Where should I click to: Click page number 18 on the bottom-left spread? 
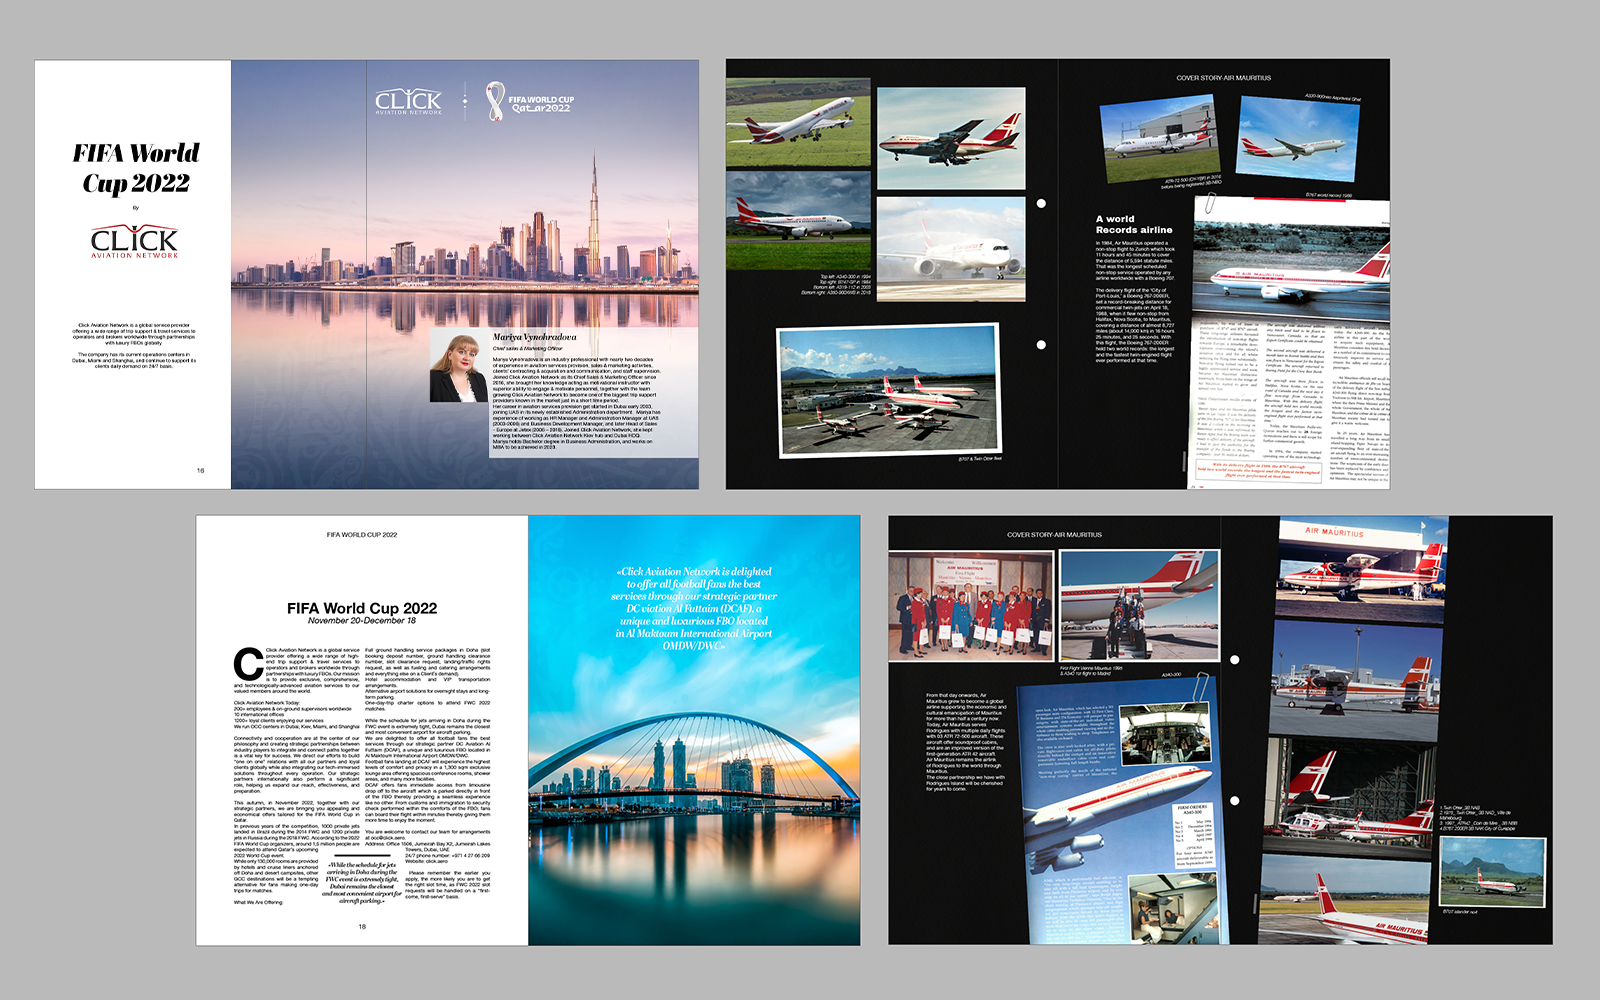(x=362, y=926)
